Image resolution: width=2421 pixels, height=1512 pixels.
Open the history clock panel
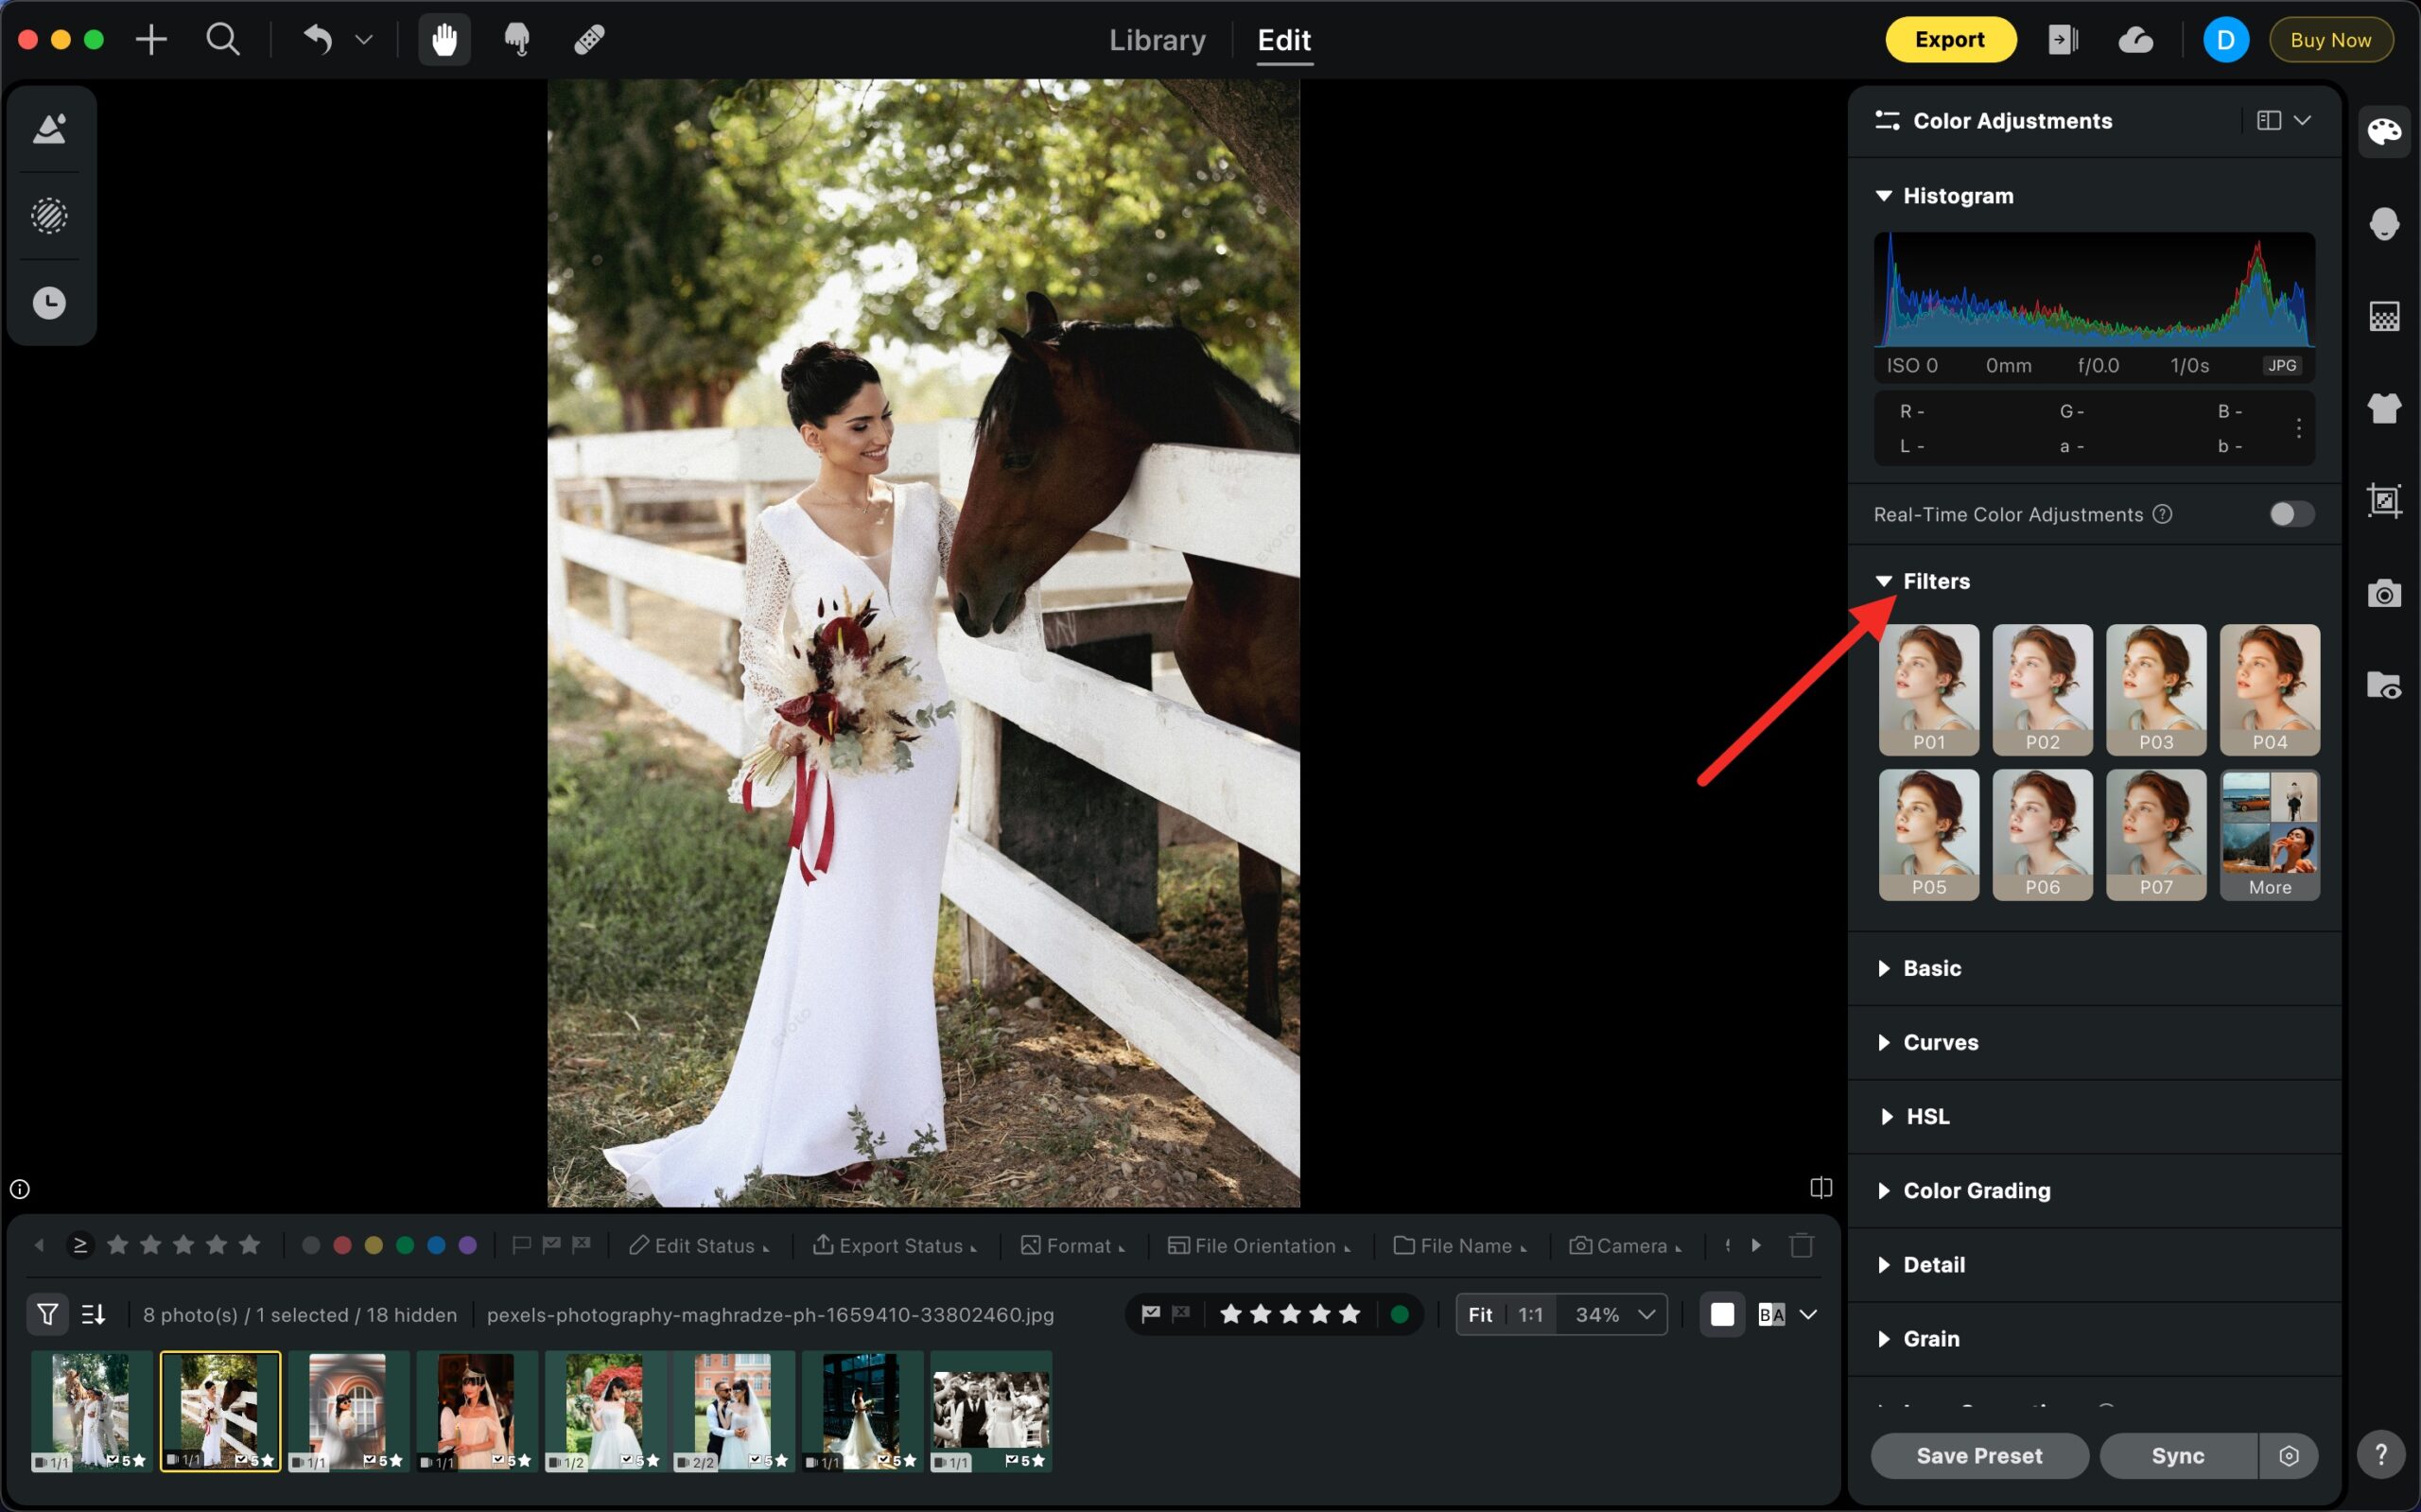pyautogui.click(x=49, y=303)
